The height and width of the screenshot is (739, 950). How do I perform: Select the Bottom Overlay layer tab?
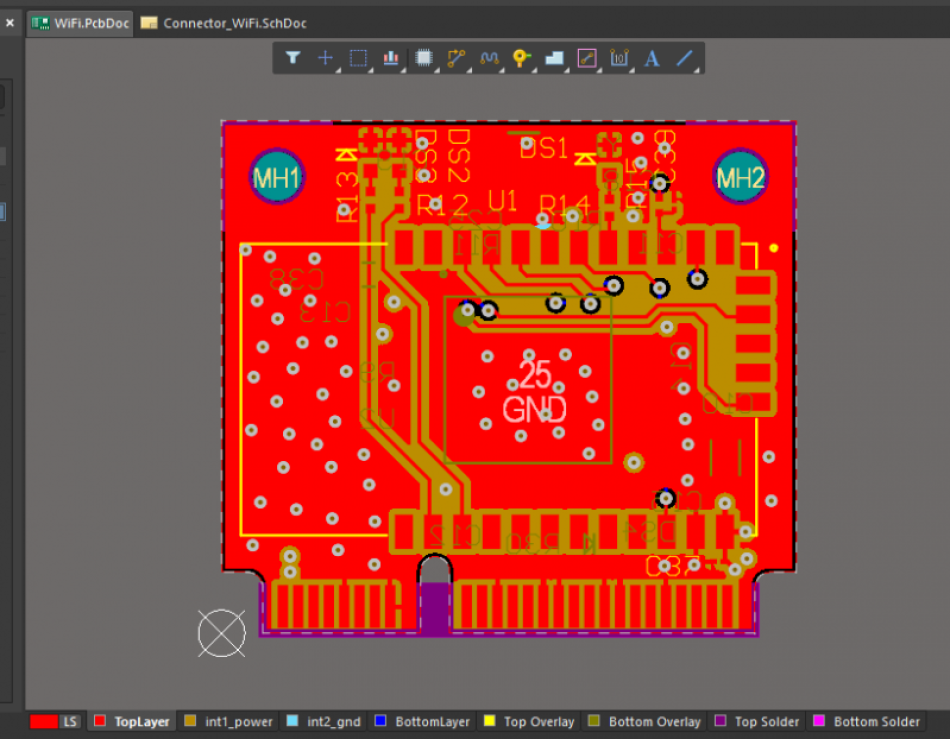point(645,721)
